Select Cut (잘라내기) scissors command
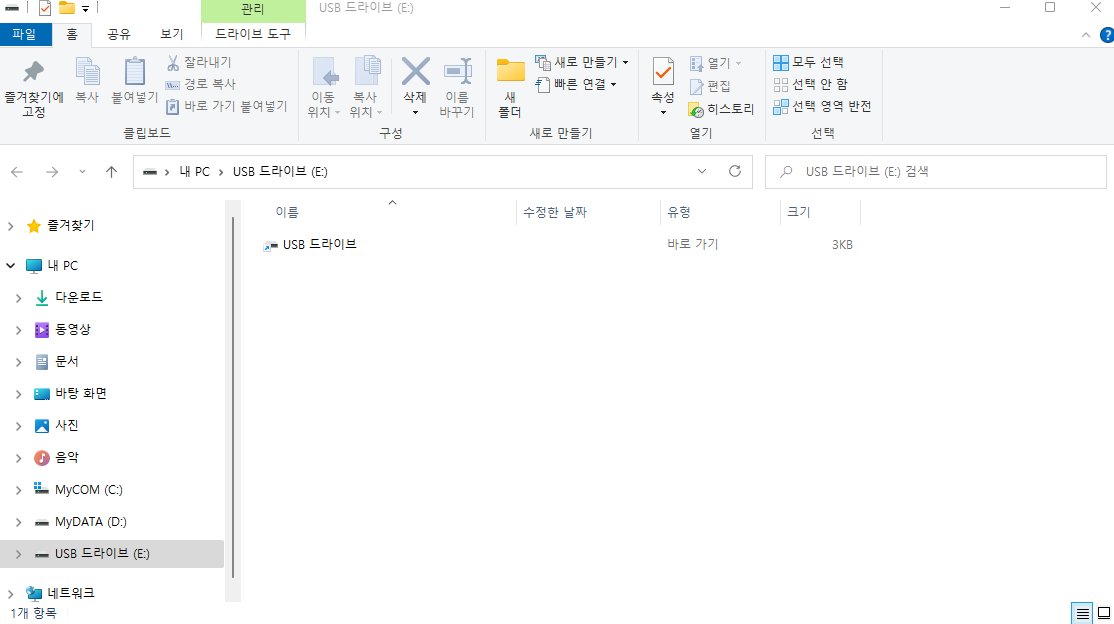Viewport: 1114px width, 624px height. 199,63
